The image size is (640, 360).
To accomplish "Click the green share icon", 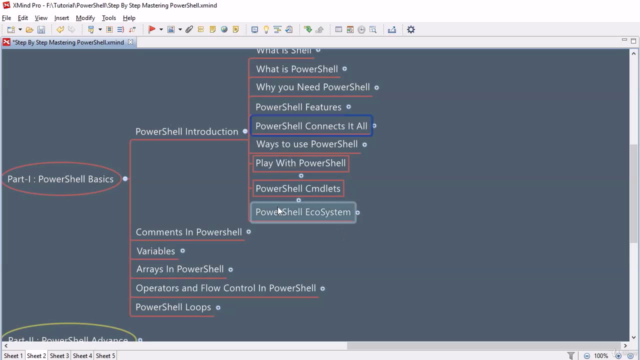I will (308, 30).
